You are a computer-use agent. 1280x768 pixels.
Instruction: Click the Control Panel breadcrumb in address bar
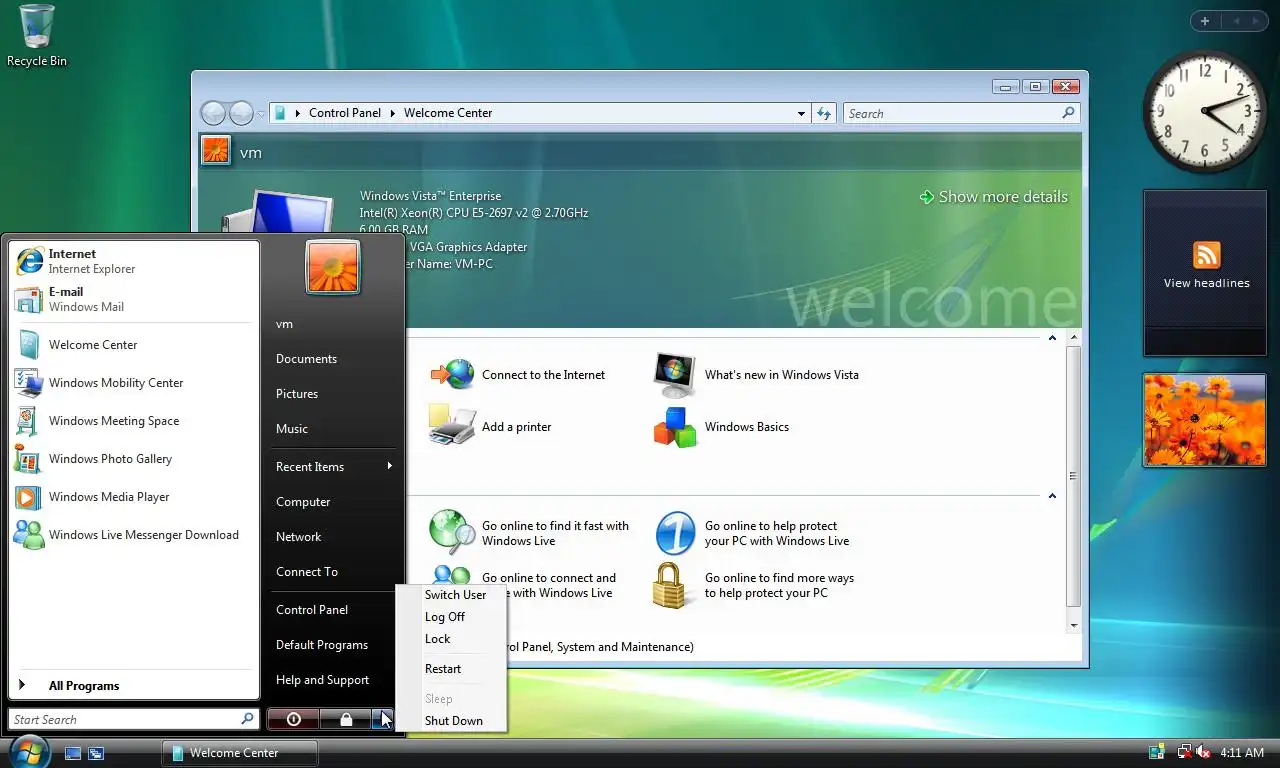345,113
